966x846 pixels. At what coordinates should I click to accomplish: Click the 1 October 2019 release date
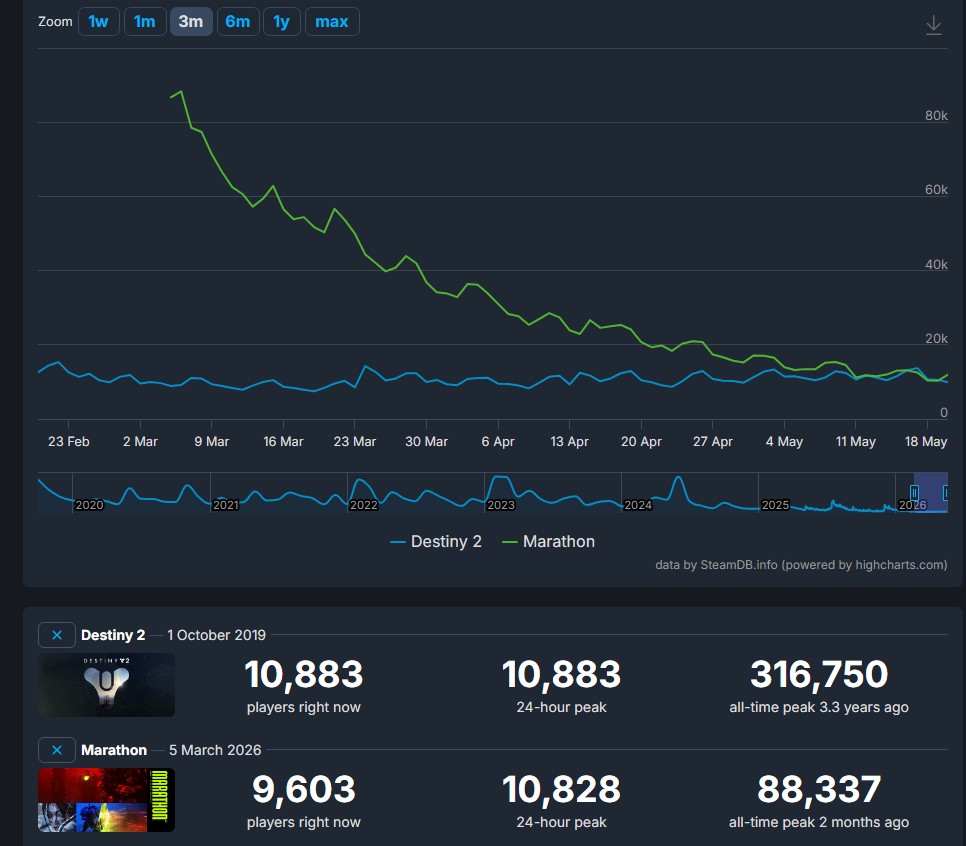(216, 635)
